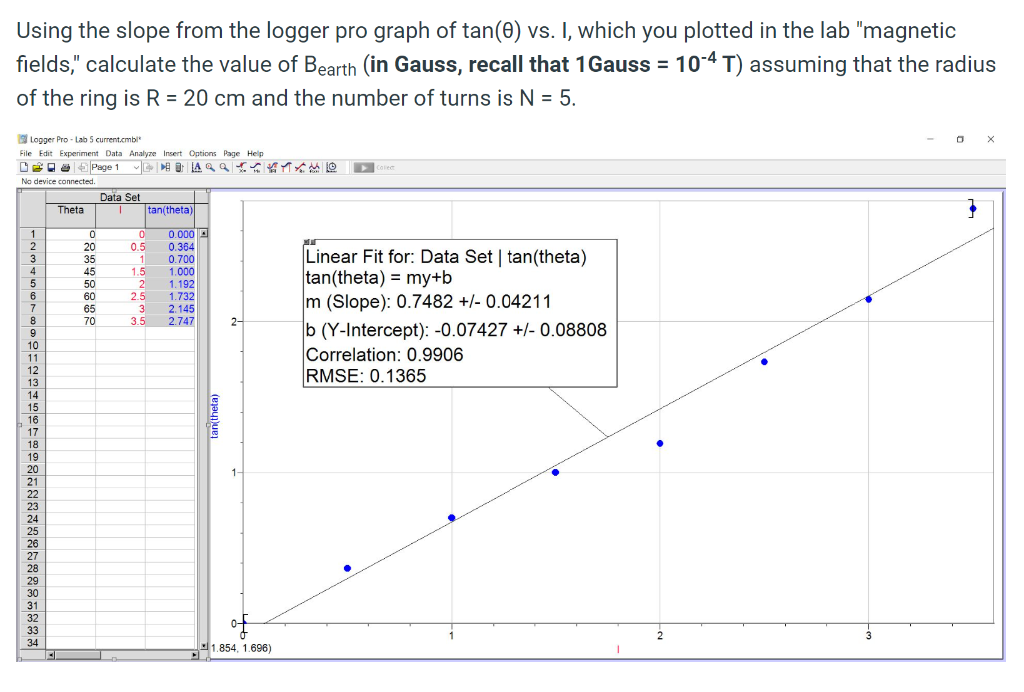Toggle the Tangent tool
Viewport: 1024px width, 692px height.
click(x=254, y=167)
